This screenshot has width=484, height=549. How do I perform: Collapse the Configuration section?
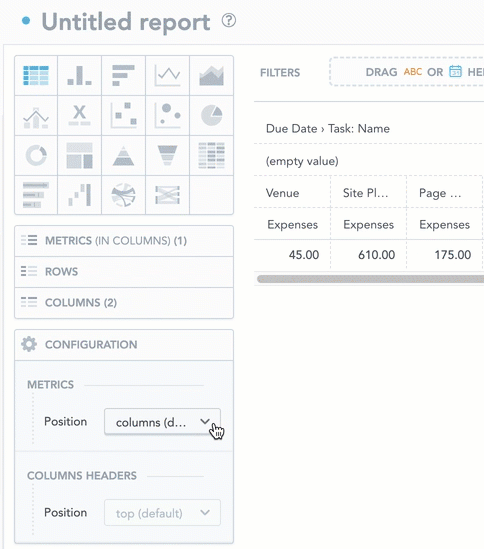[x=124, y=345]
